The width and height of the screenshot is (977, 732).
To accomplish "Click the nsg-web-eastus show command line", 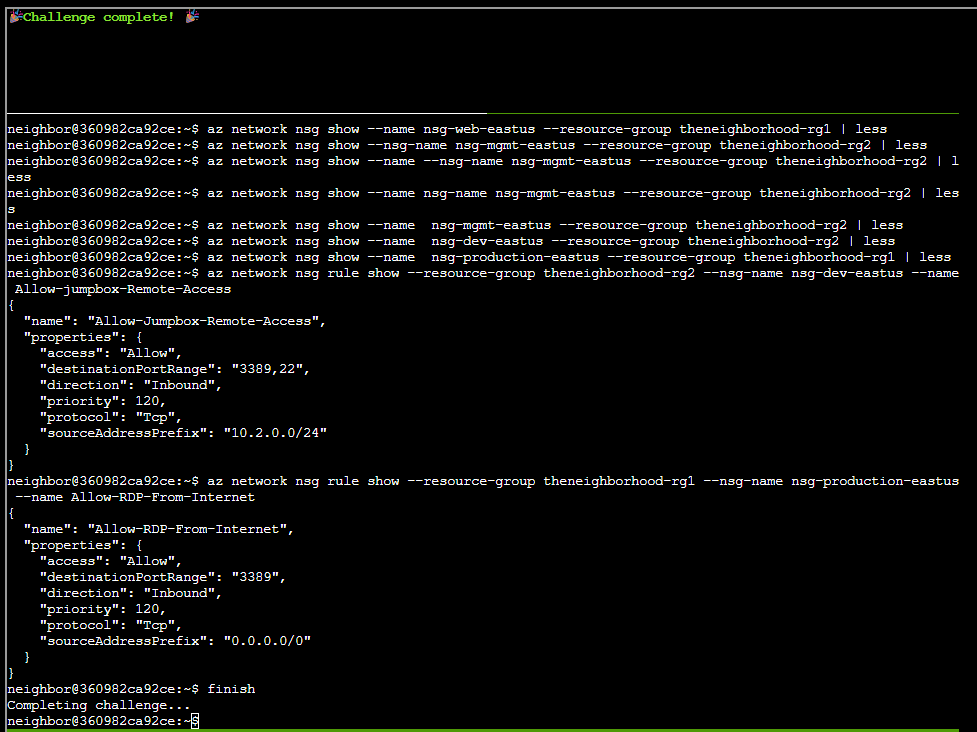I will point(447,129).
